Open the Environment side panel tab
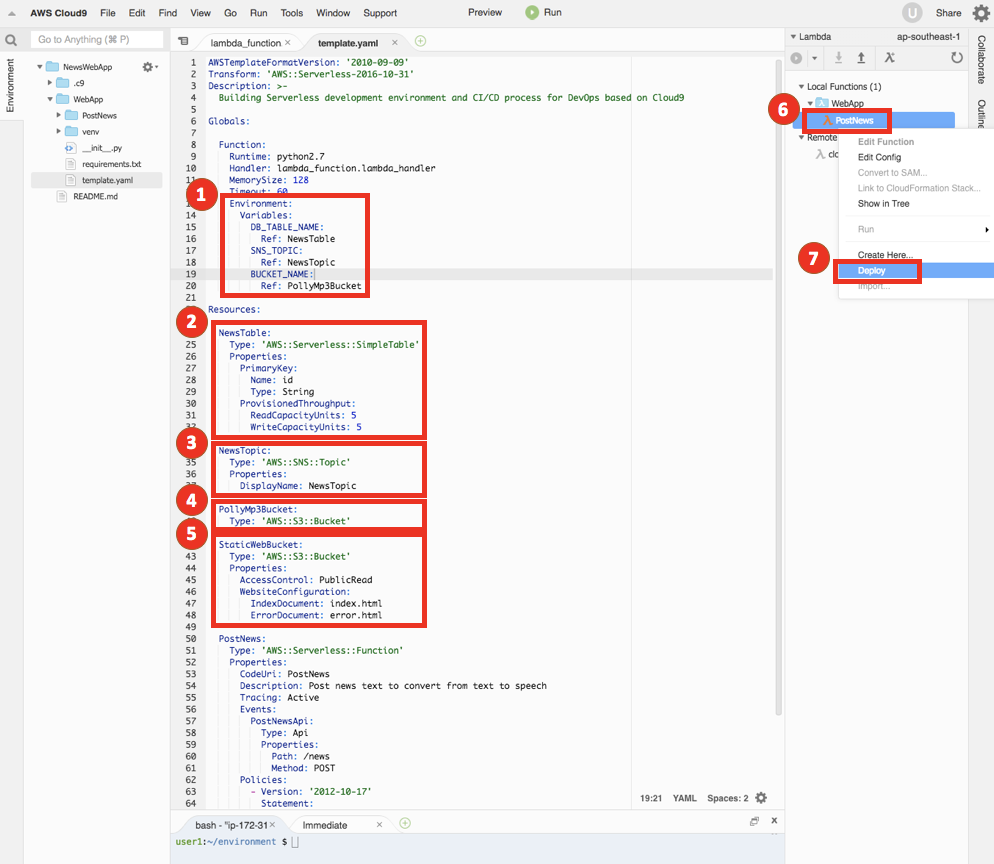Image resolution: width=994 pixels, height=864 pixels. coord(10,85)
